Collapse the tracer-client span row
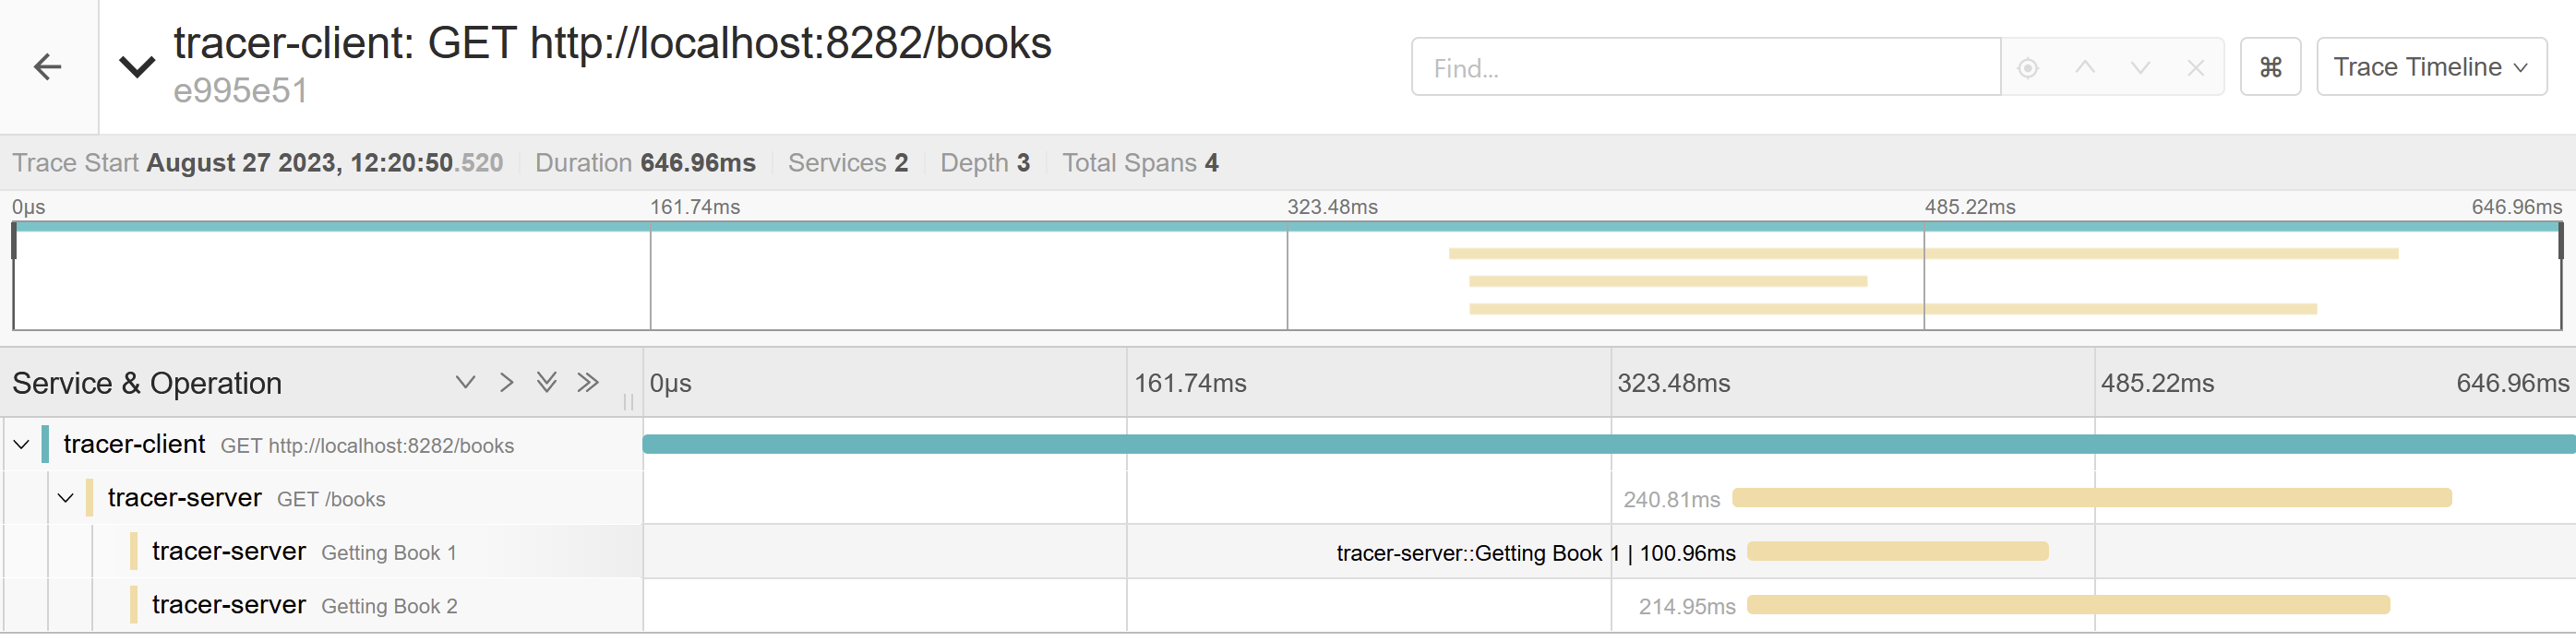 [21, 445]
